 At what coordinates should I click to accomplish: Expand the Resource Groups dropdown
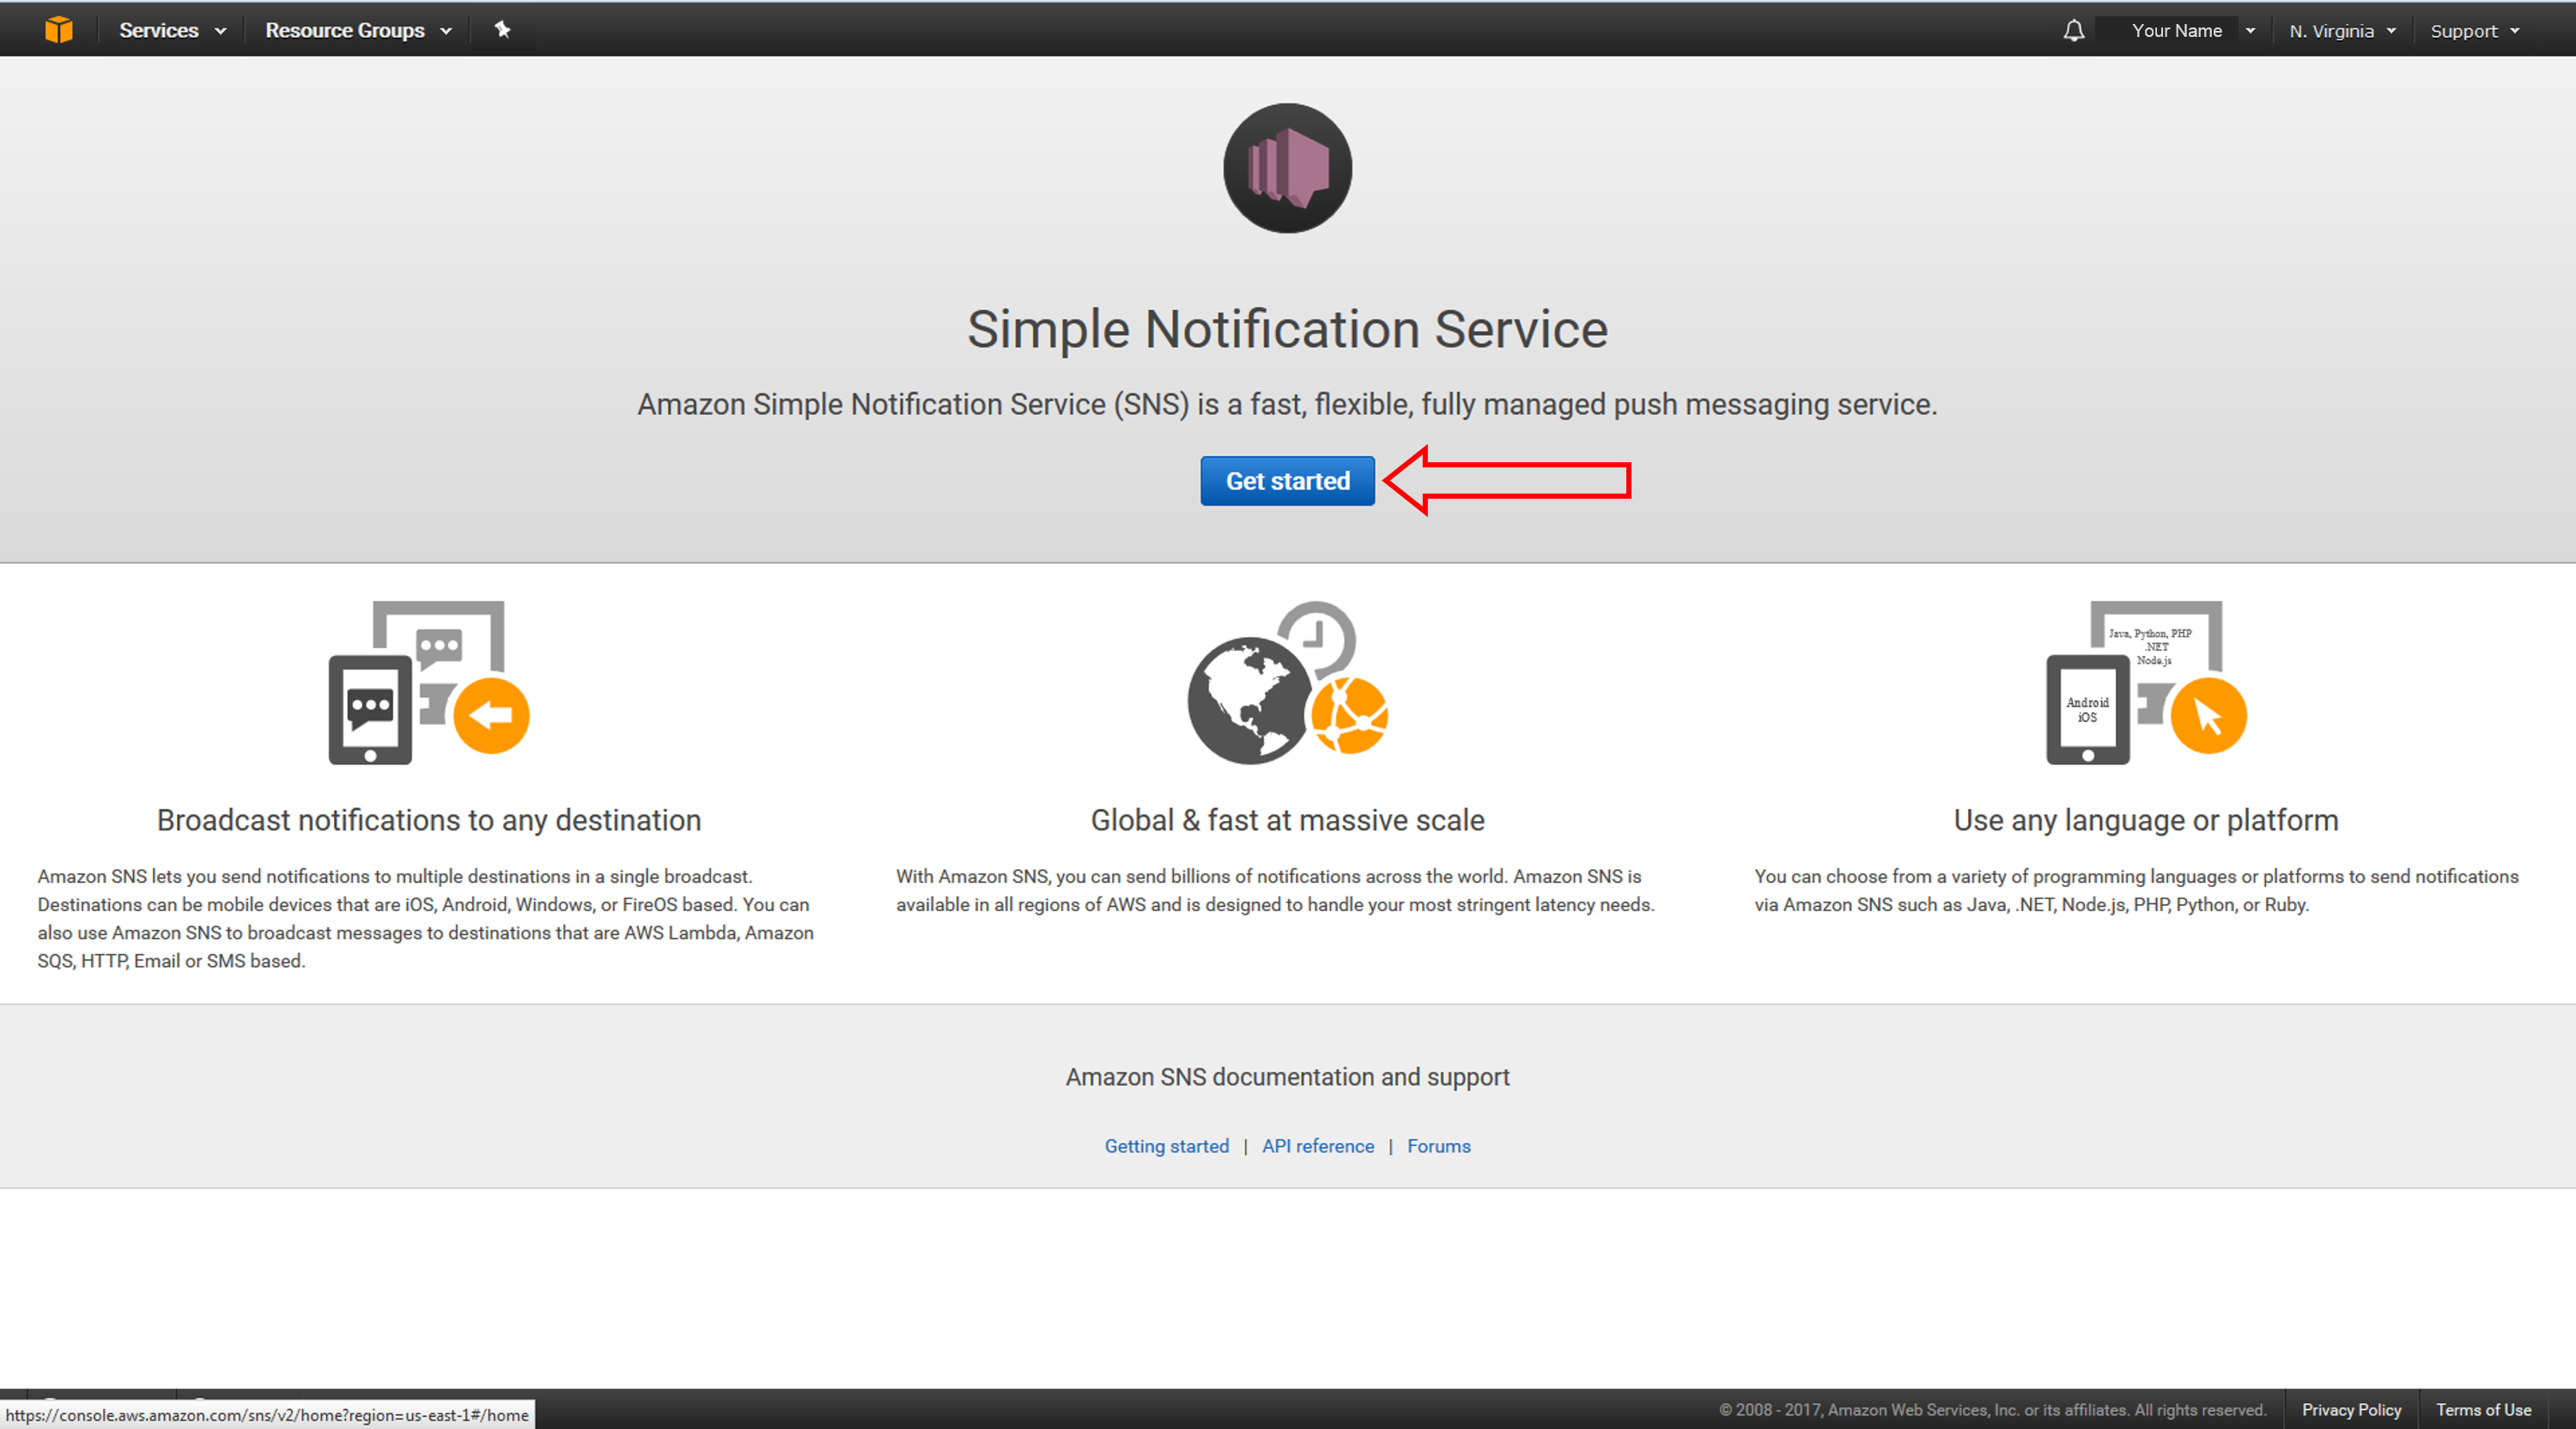coord(357,30)
